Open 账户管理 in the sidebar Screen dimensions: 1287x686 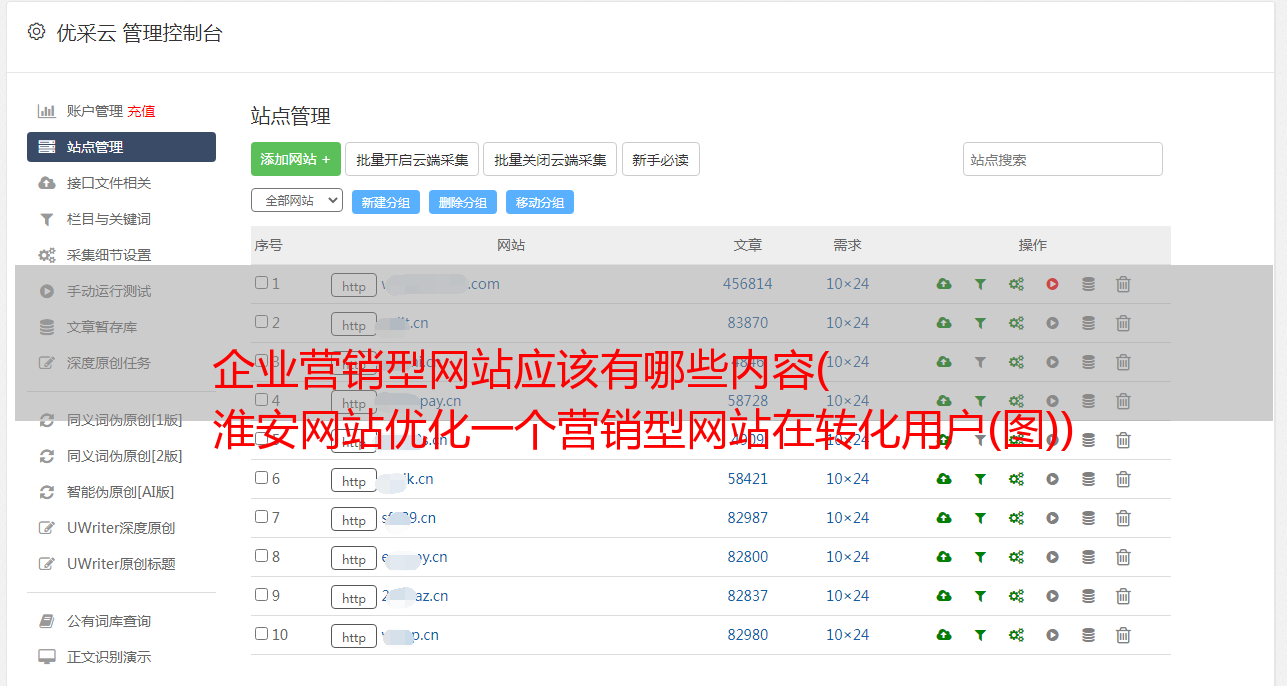pos(95,111)
